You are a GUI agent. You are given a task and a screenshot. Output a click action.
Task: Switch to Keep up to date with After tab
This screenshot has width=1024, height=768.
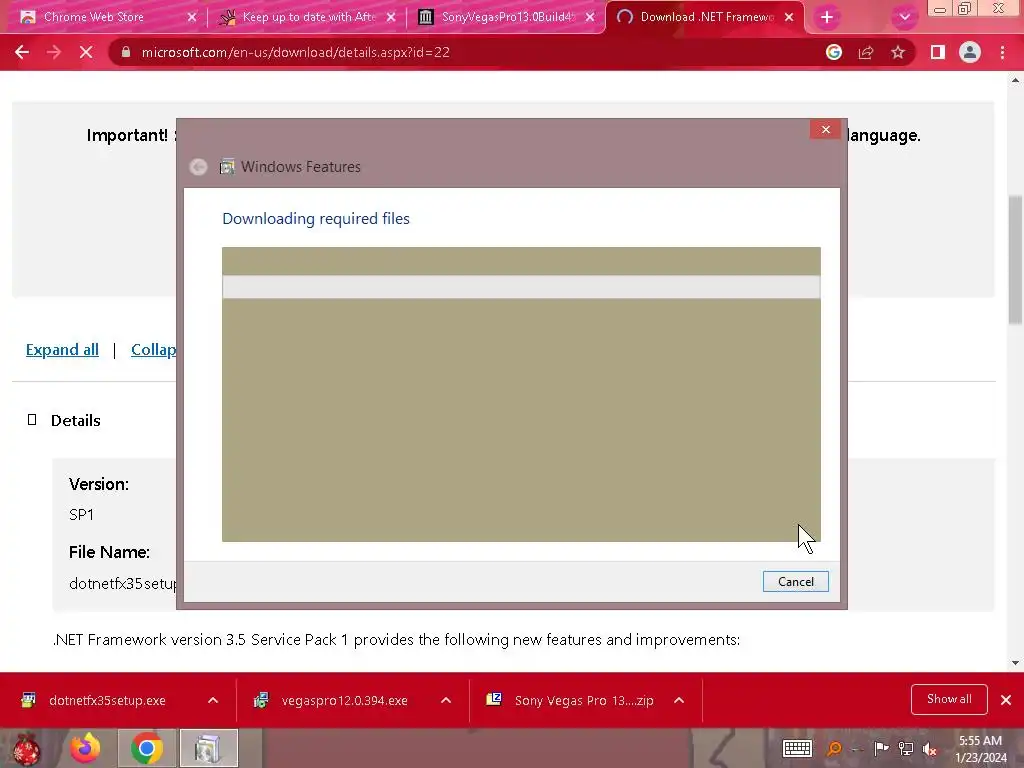[x=308, y=17]
